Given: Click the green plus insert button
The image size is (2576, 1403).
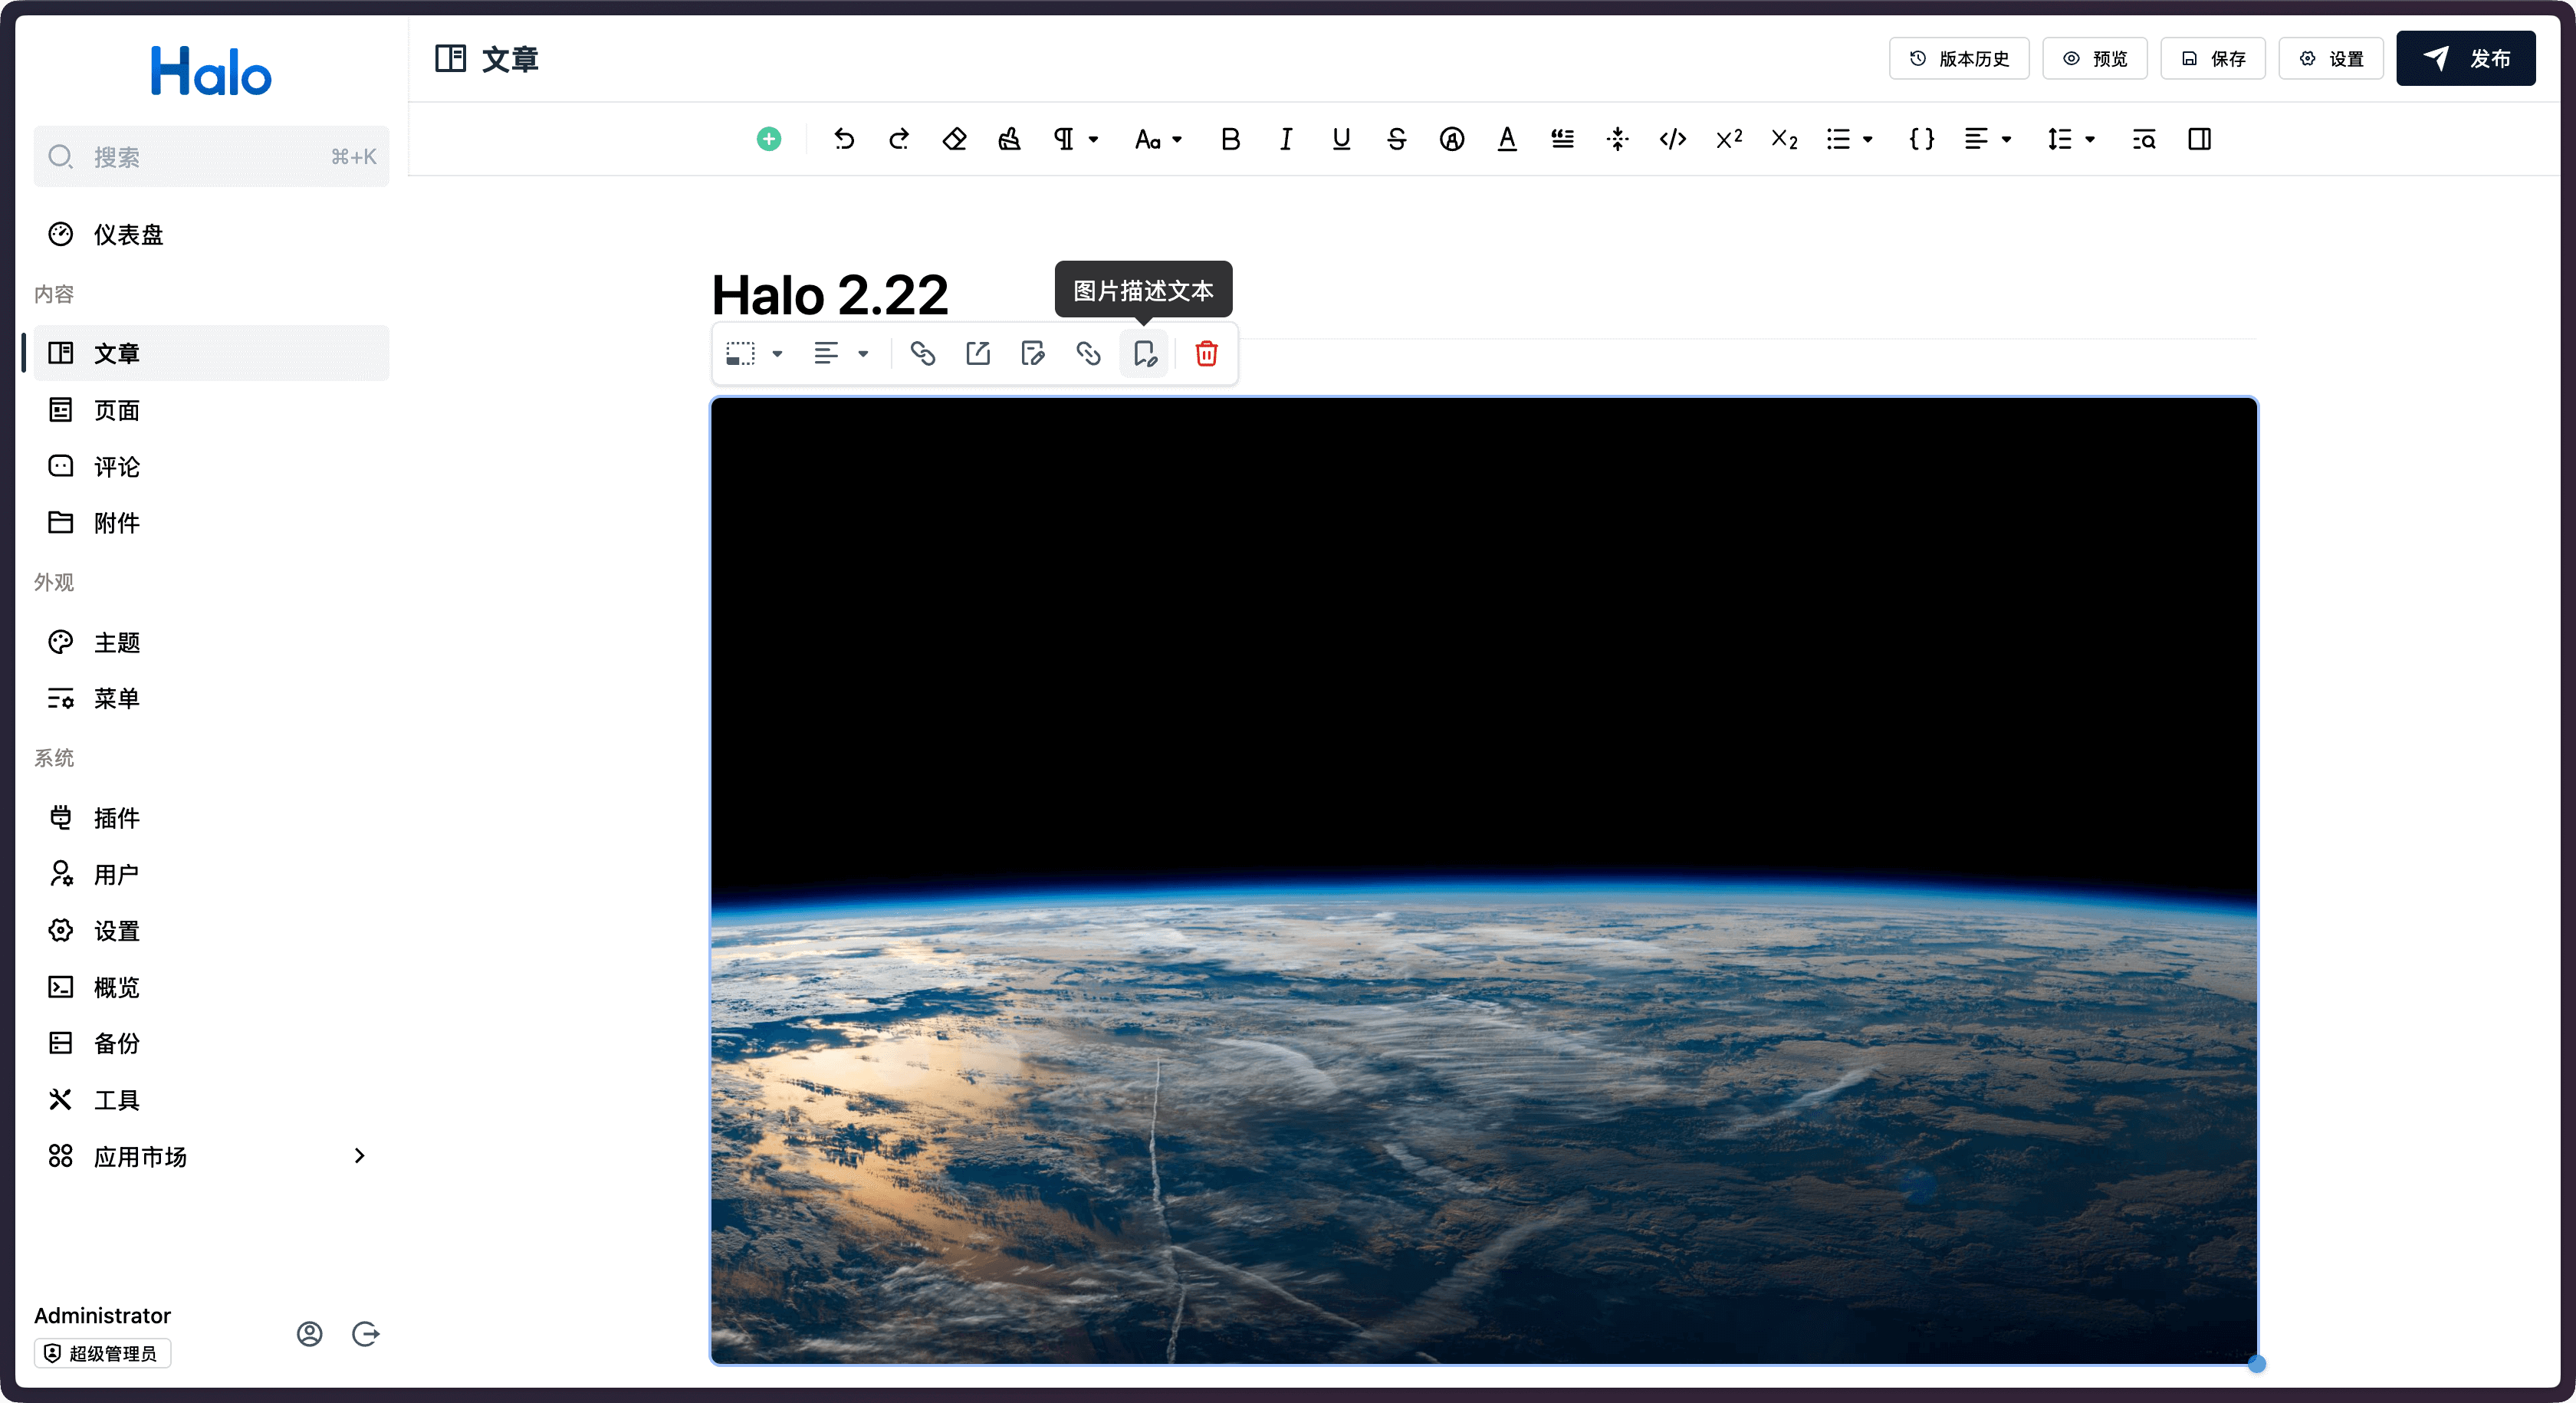Looking at the screenshot, I should pyautogui.click(x=768, y=139).
